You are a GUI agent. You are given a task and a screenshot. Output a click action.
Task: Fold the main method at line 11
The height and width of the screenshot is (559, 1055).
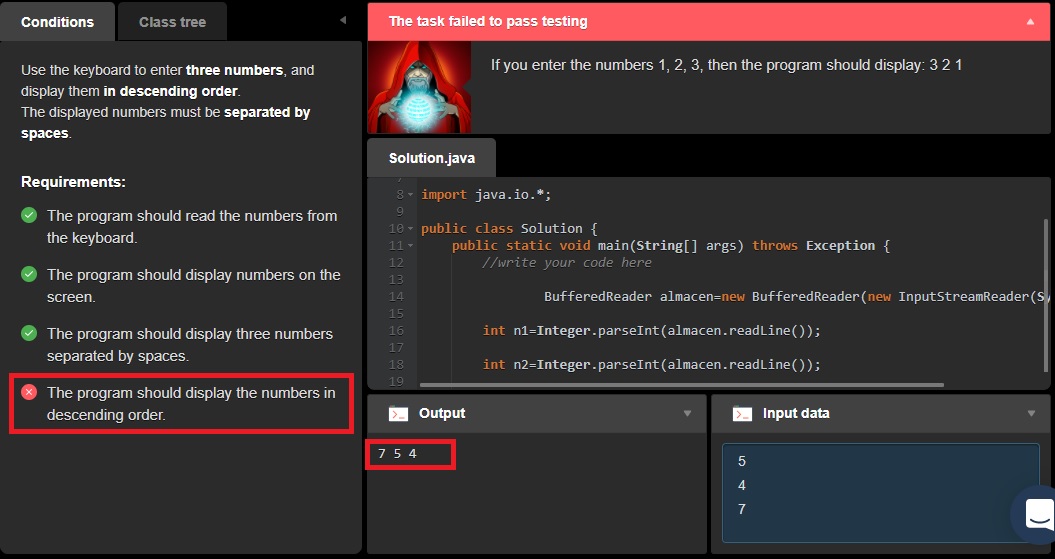(x=411, y=245)
